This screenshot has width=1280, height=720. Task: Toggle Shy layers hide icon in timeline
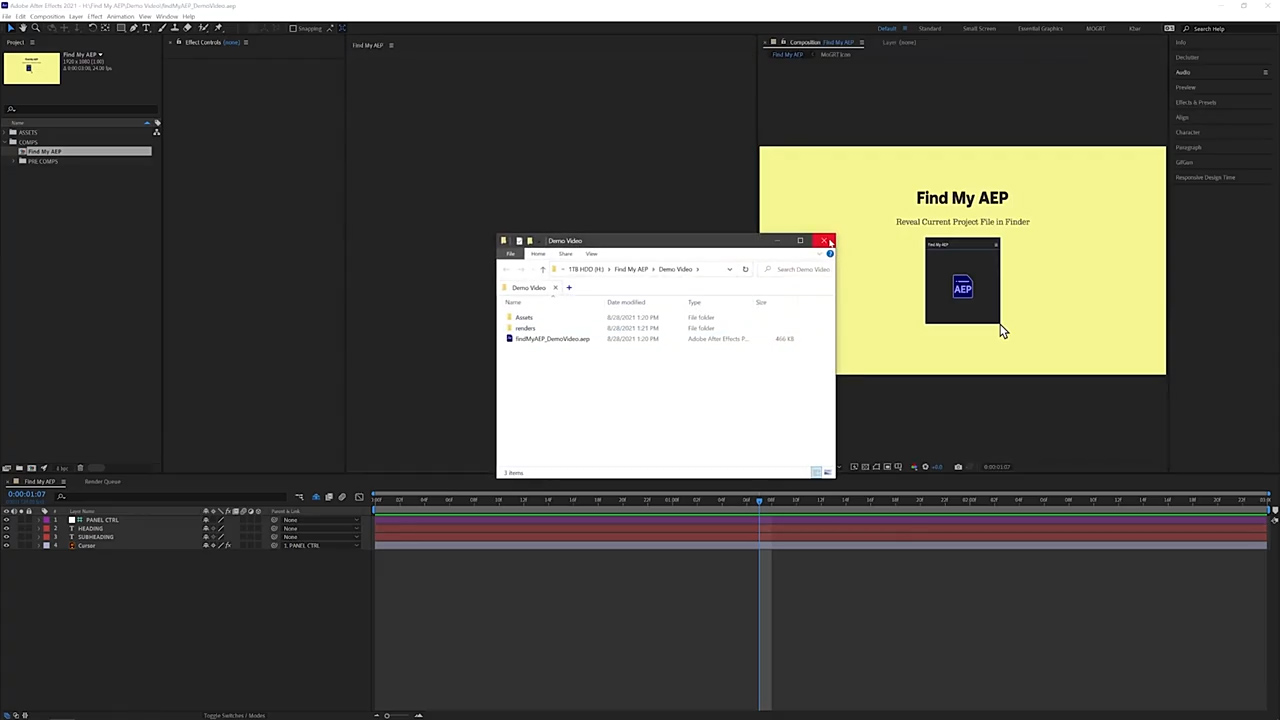click(315, 497)
